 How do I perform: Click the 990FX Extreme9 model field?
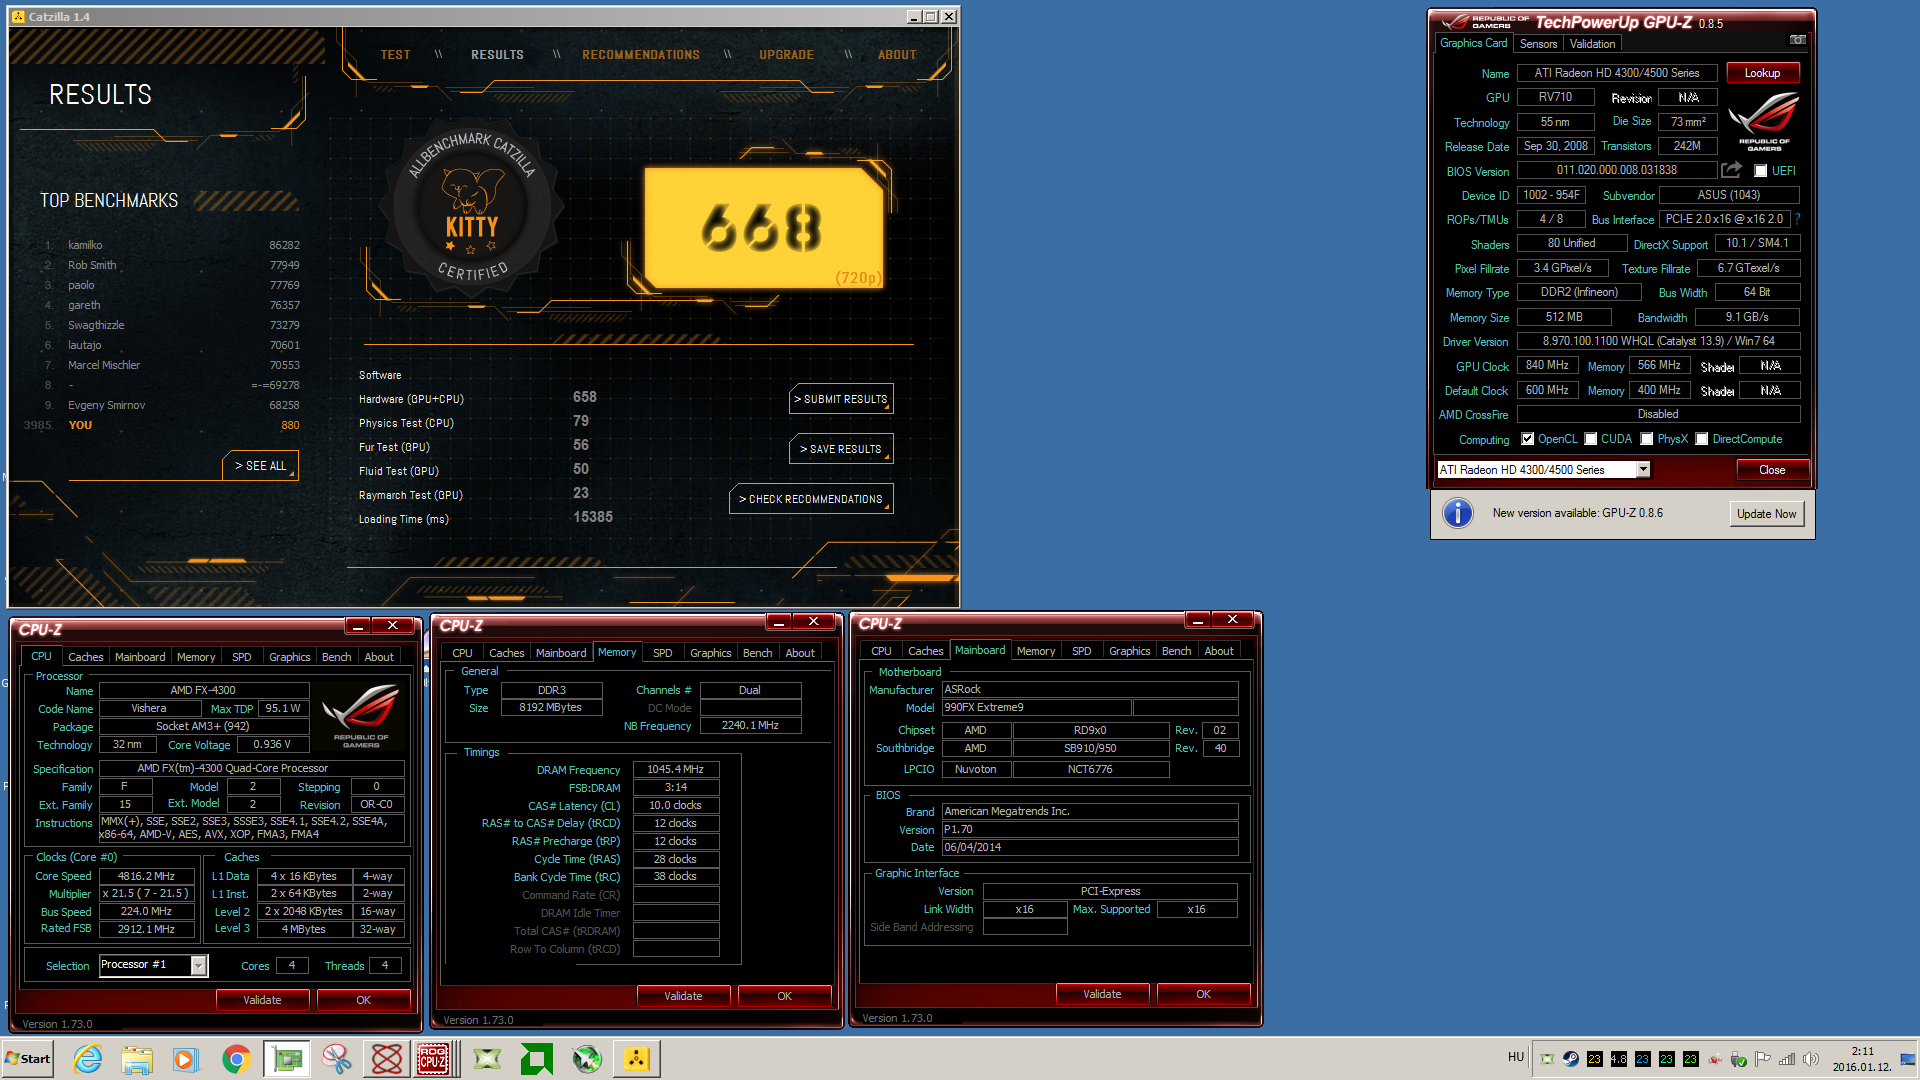tap(1036, 707)
